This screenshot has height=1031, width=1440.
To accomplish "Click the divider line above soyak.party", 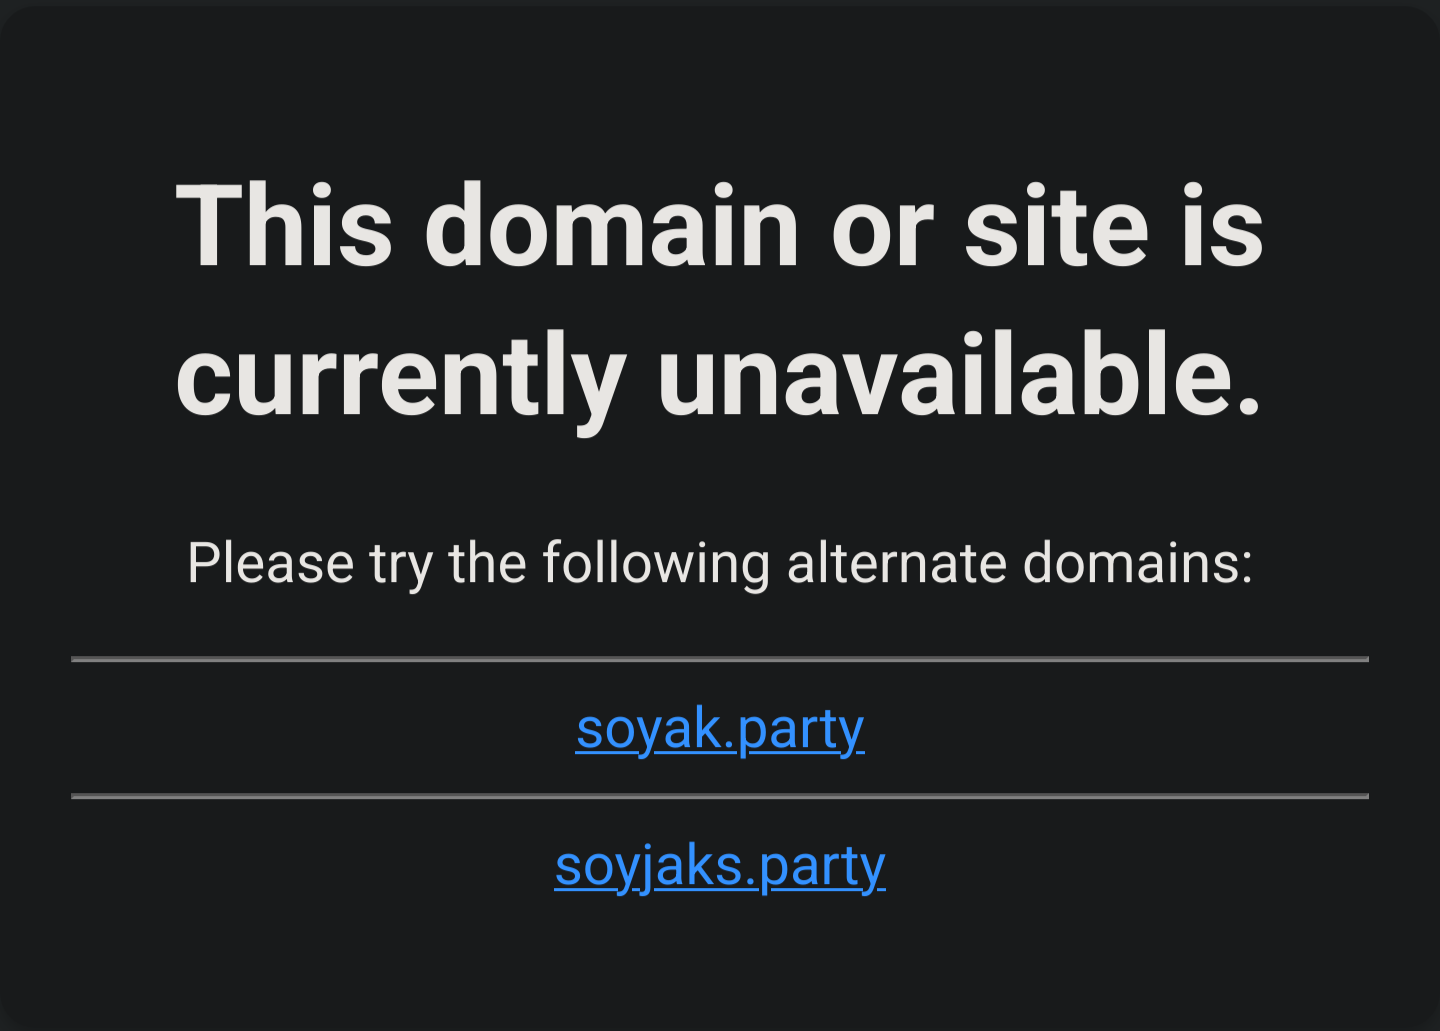I will click(720, 659).
